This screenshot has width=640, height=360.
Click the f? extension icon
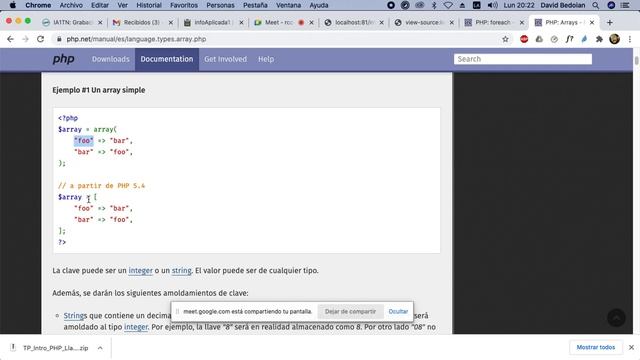(569, 39)
